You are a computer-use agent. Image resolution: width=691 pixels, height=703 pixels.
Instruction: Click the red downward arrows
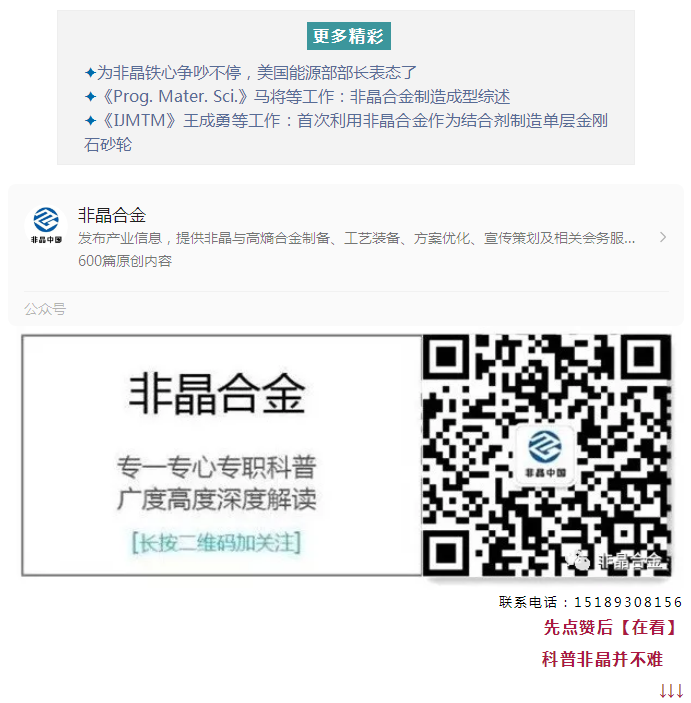(x=671, y=691)
